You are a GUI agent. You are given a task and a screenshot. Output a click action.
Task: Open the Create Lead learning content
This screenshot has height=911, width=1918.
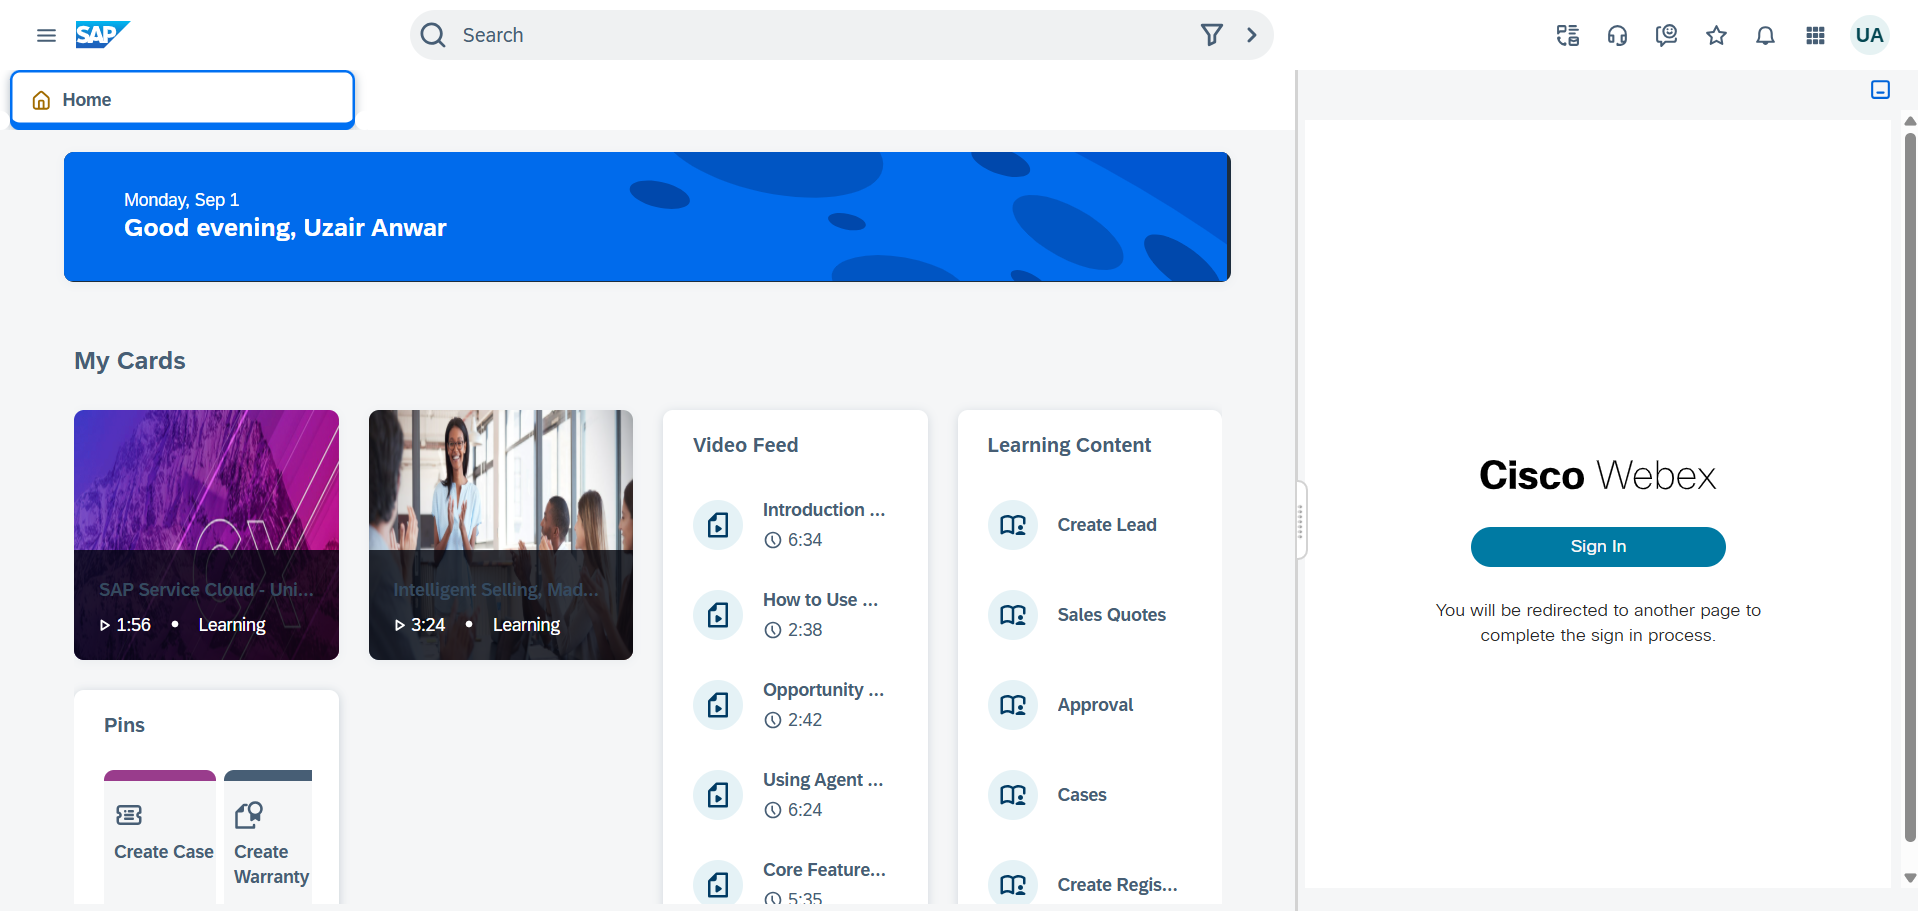tap(1106, 525)
